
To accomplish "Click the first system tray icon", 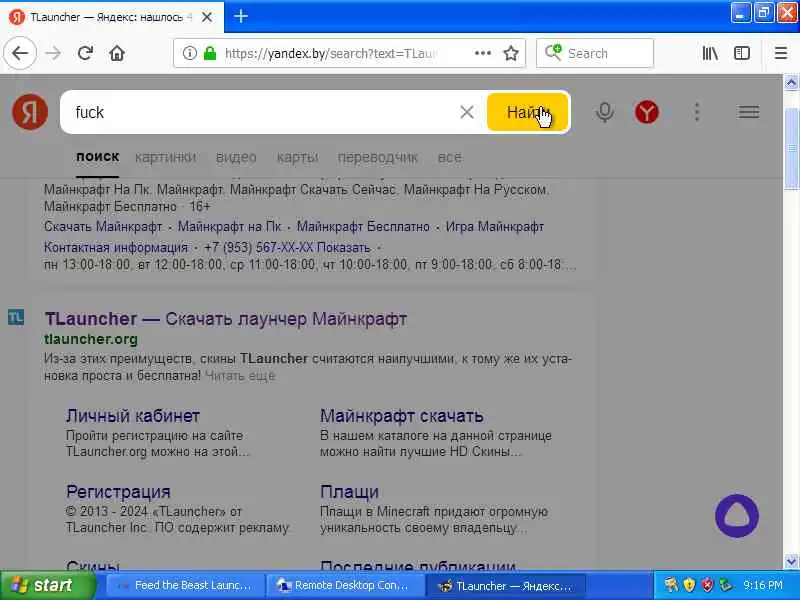I will coord(671,585).
